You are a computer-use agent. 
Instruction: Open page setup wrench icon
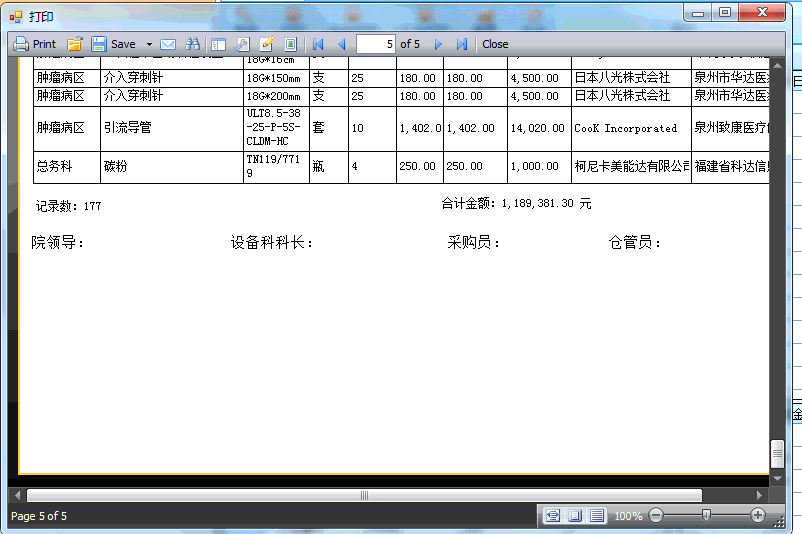click(242, 44)
